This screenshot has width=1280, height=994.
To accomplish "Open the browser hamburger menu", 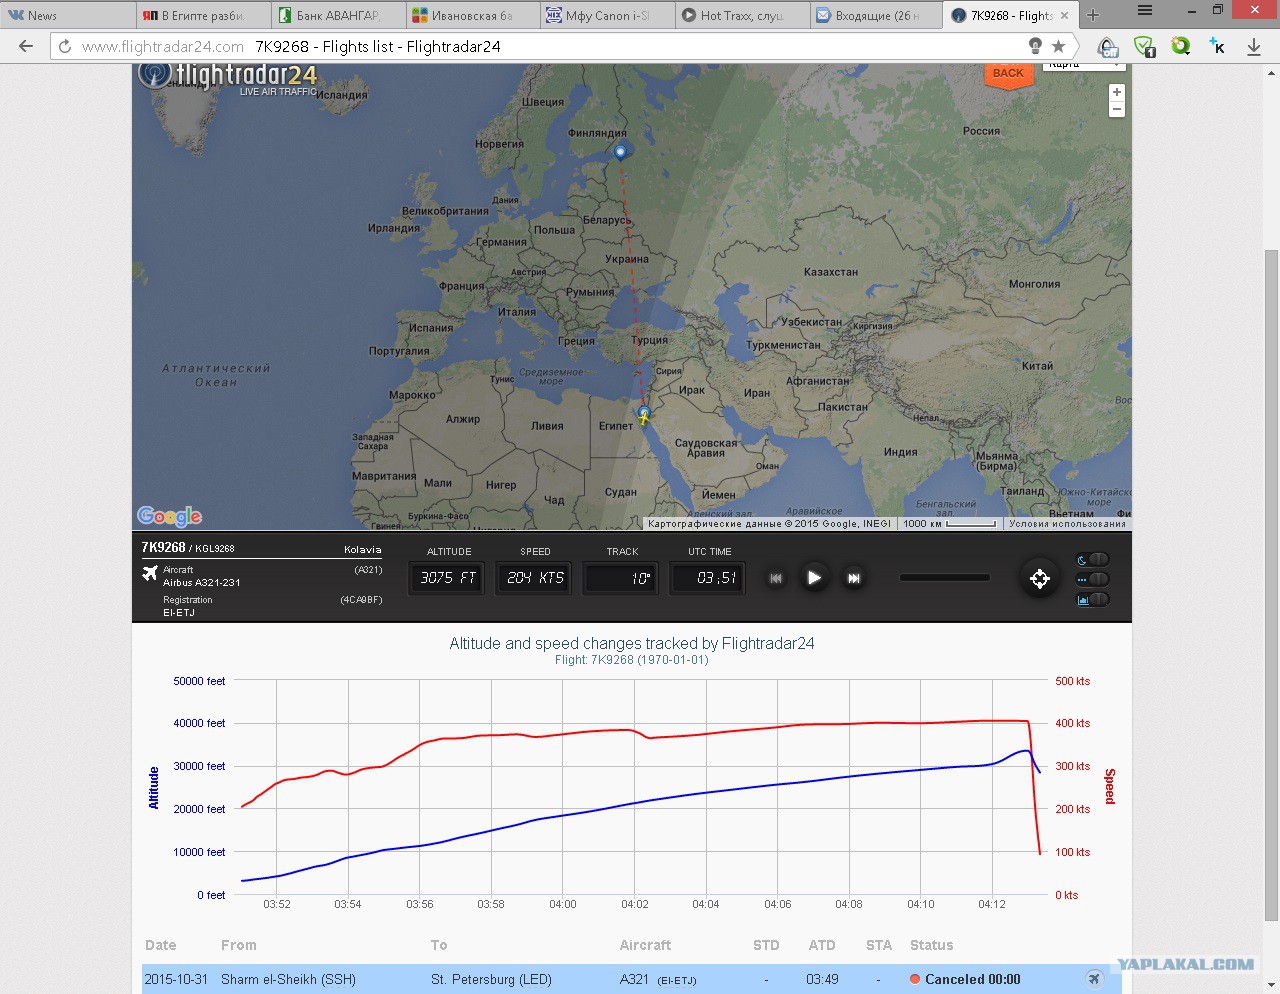I will 1145,10.
